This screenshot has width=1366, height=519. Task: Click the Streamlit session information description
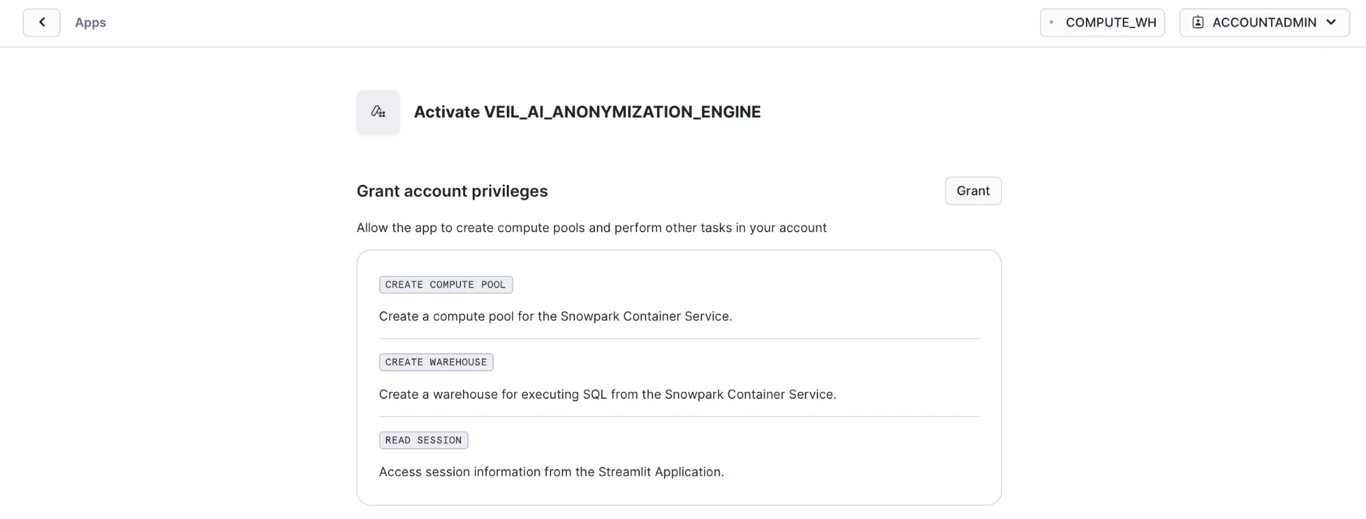[x=551, y=472]
